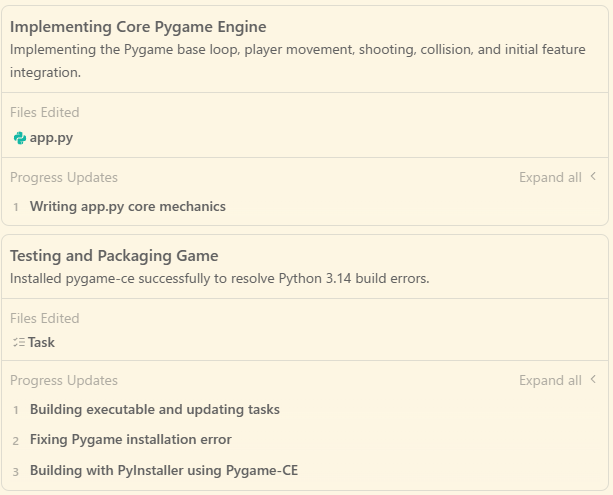Click step number 2 beside 'Fixing Pygame'
Screen dimensions: 613x495
tap(16, 440)
